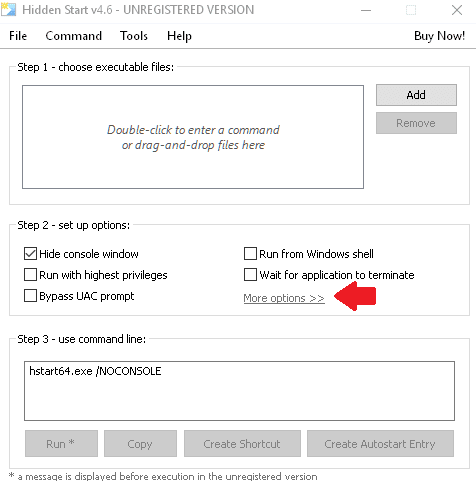Open the Help menu
Screen dimensions: 476x481
(x=179, y=36)
